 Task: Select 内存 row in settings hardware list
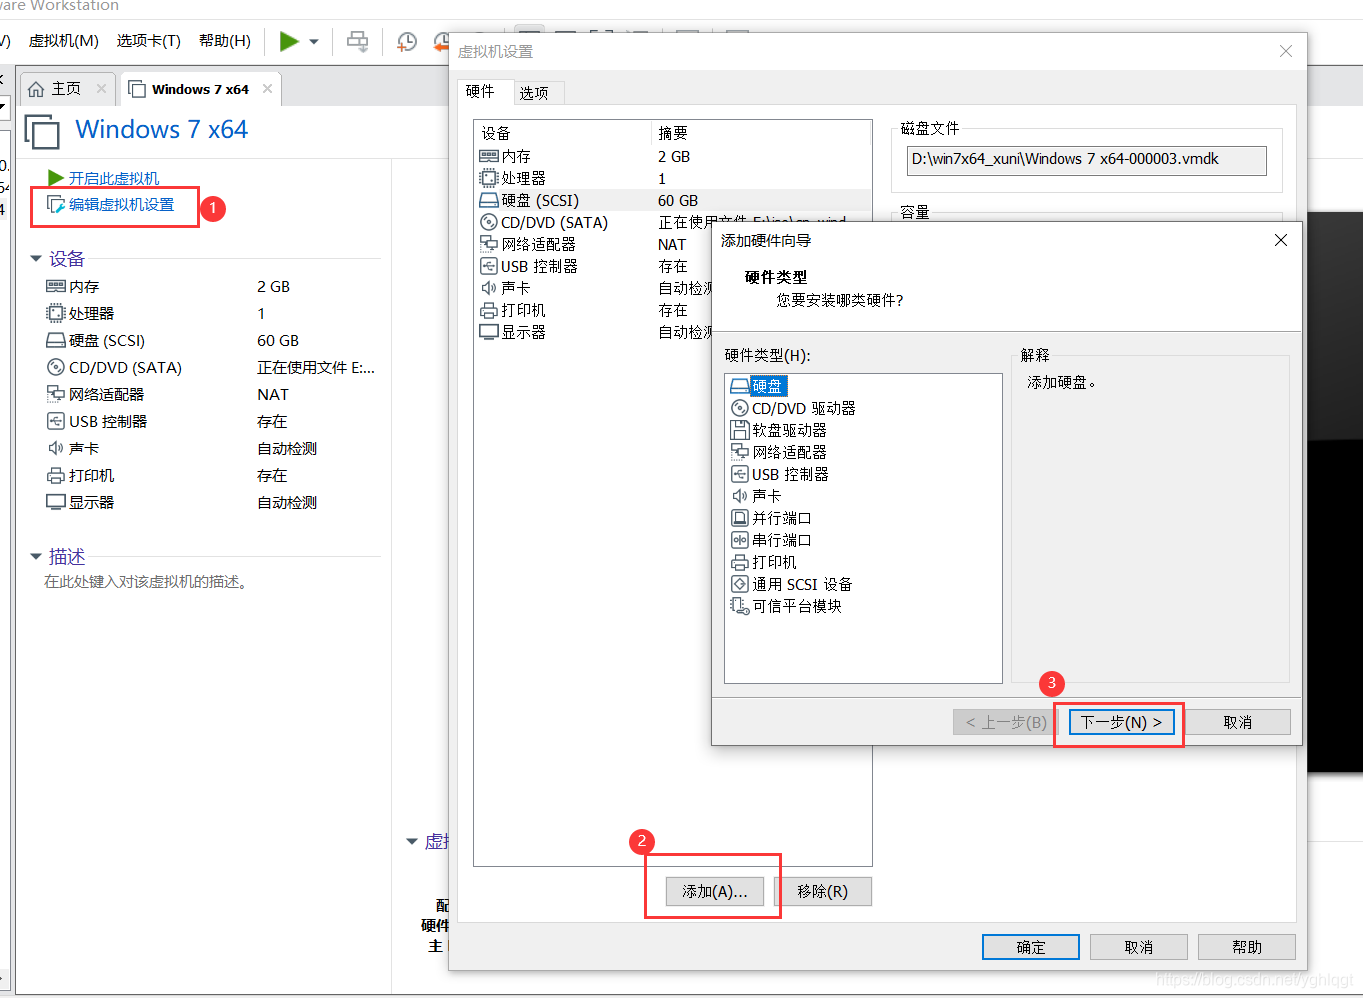point(672,156)
